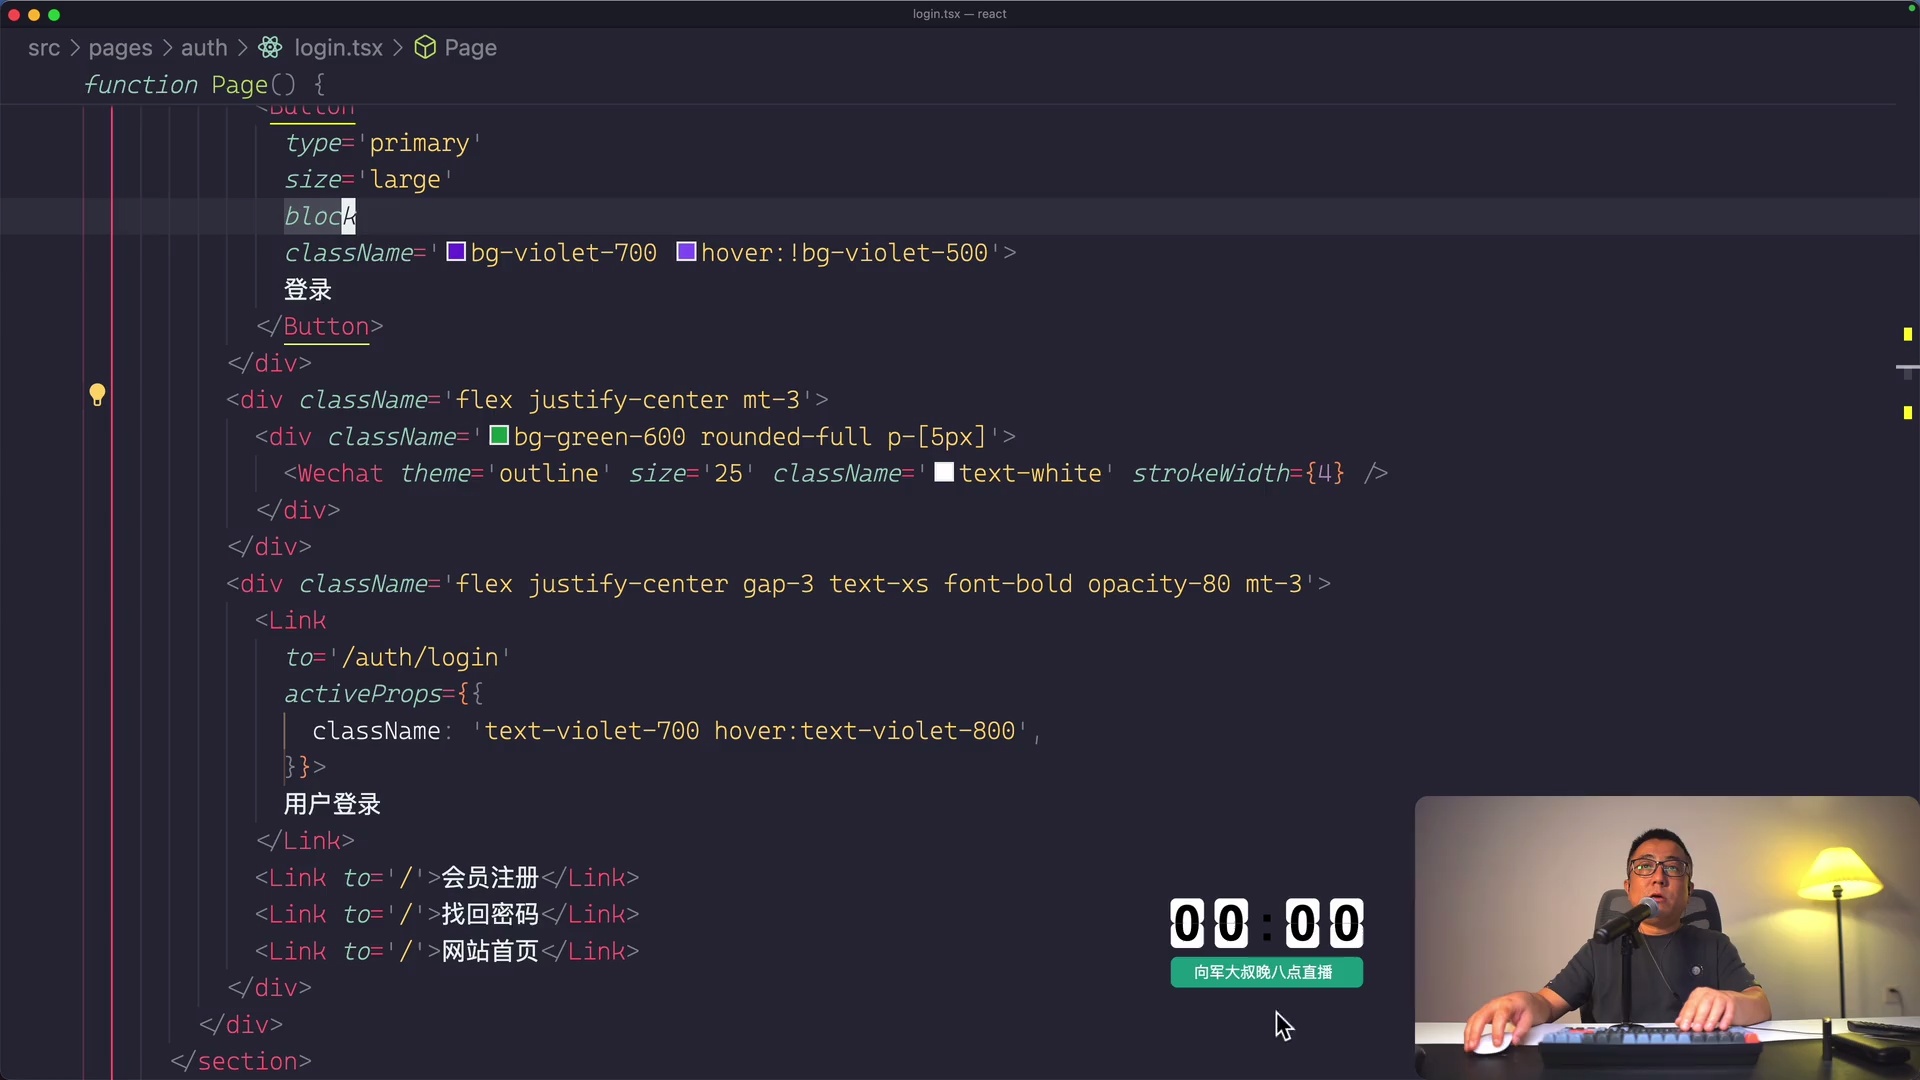
Task: Click the 'flex justify-center mt-3' class string
Action: 628,400
